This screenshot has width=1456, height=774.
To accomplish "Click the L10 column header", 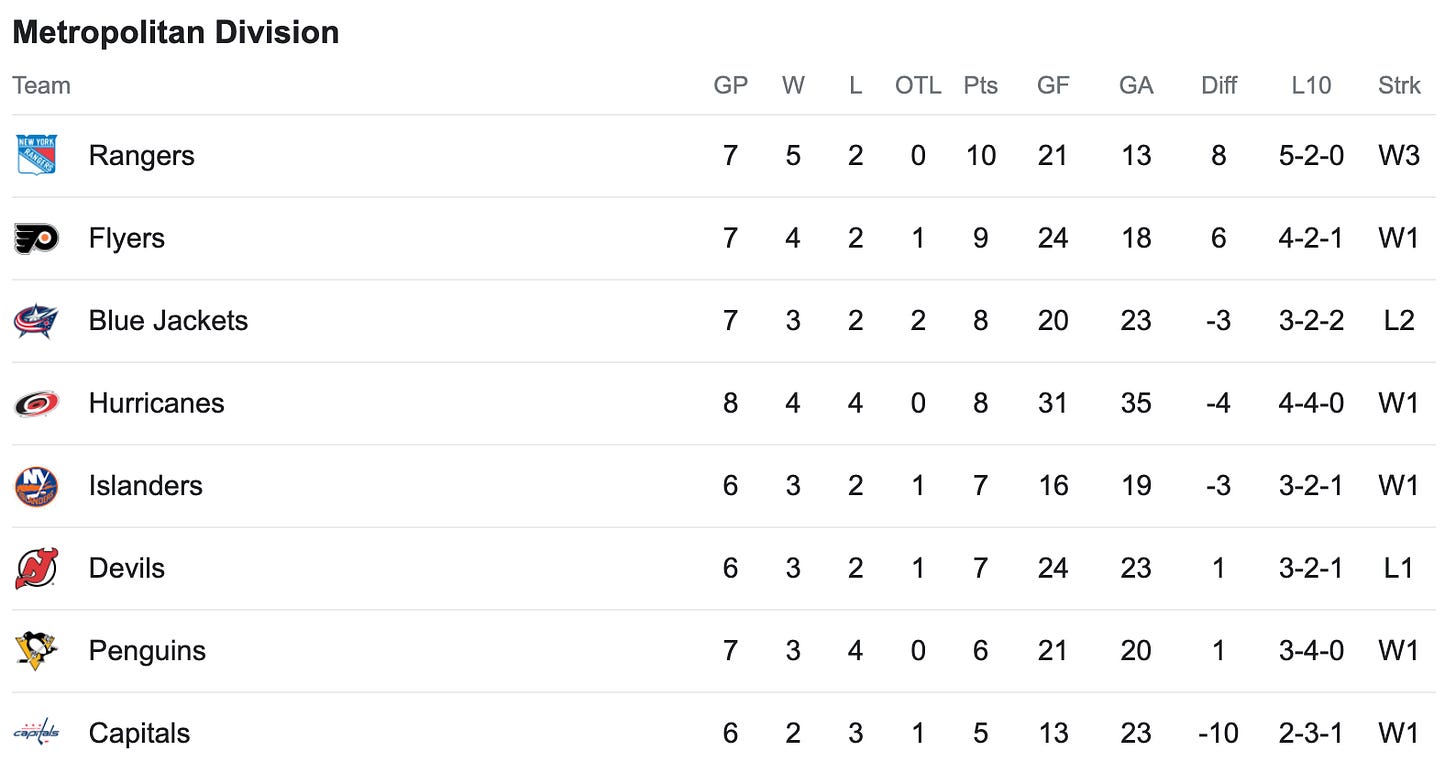I will pos(1311,86).
